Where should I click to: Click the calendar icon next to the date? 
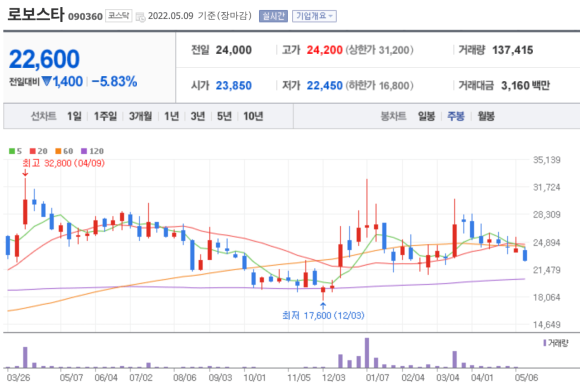click(141, 17)
